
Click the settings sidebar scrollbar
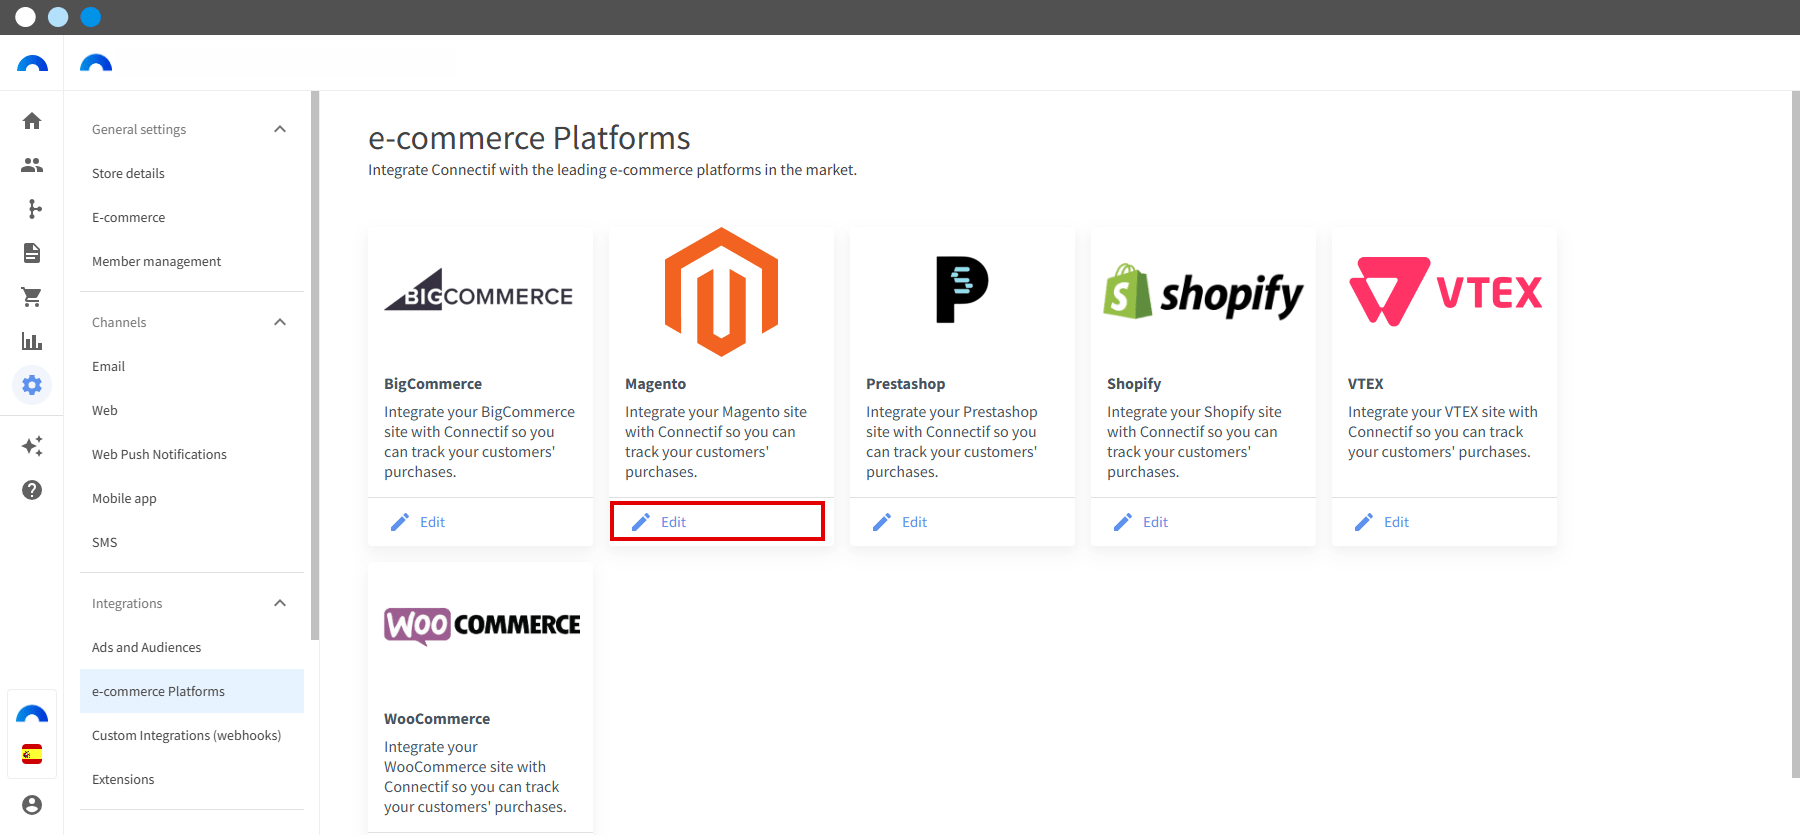coord(315,365)
